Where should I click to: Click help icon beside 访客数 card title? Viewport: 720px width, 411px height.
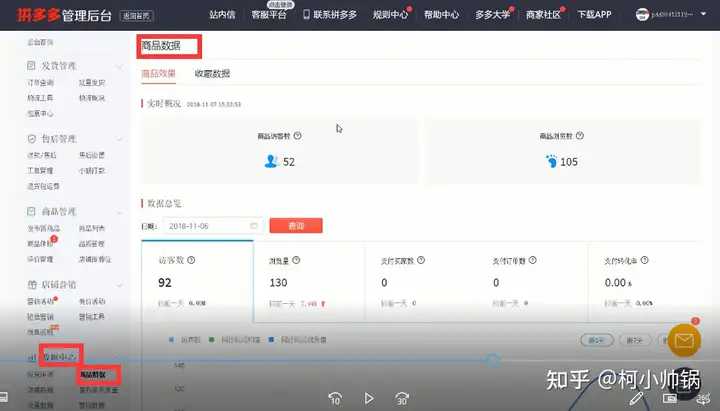click(x=191, y=260)
